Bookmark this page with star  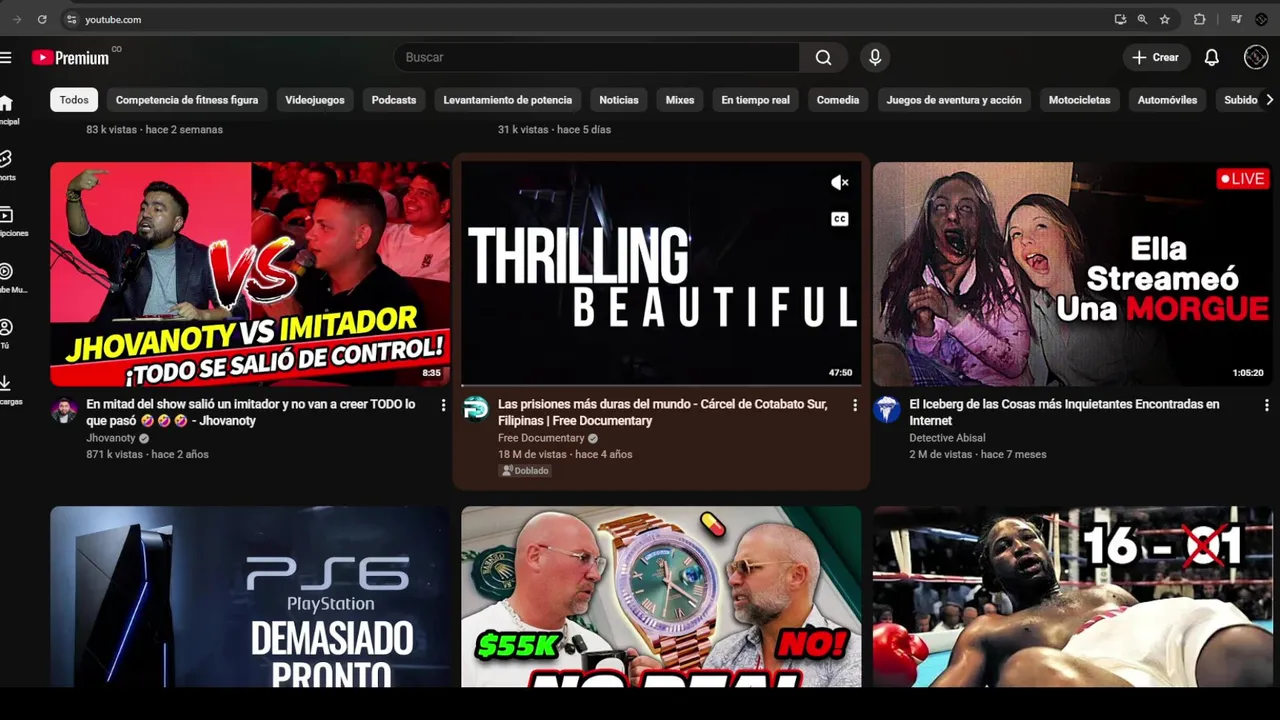coord(1165,19)
